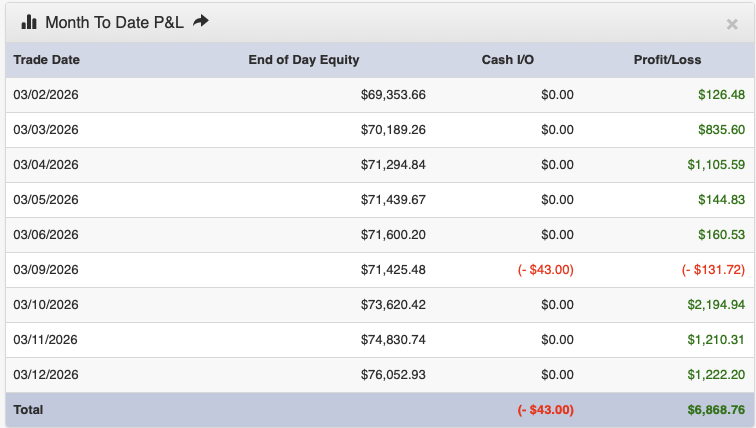This screenshot has height=428, width=756.
Task: Click equity value $73,620.42
Action: pos(393,305)
